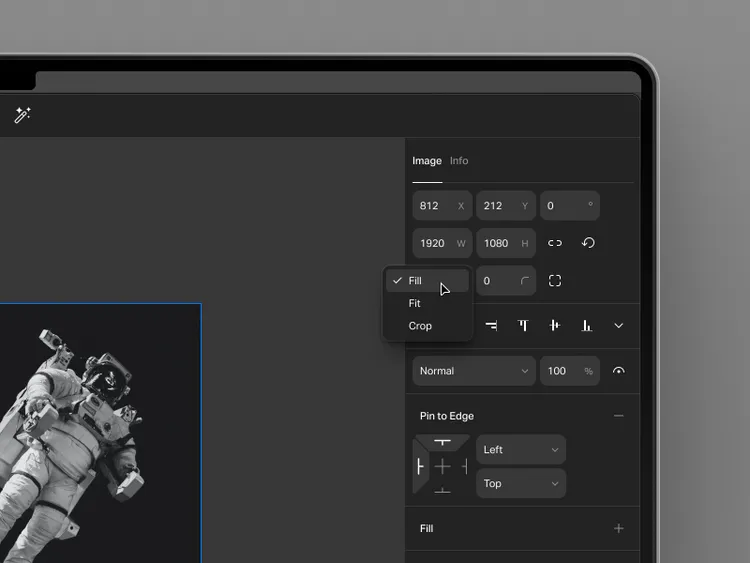
Task: Click the width field showing 1920
Action: pos(441,243)
